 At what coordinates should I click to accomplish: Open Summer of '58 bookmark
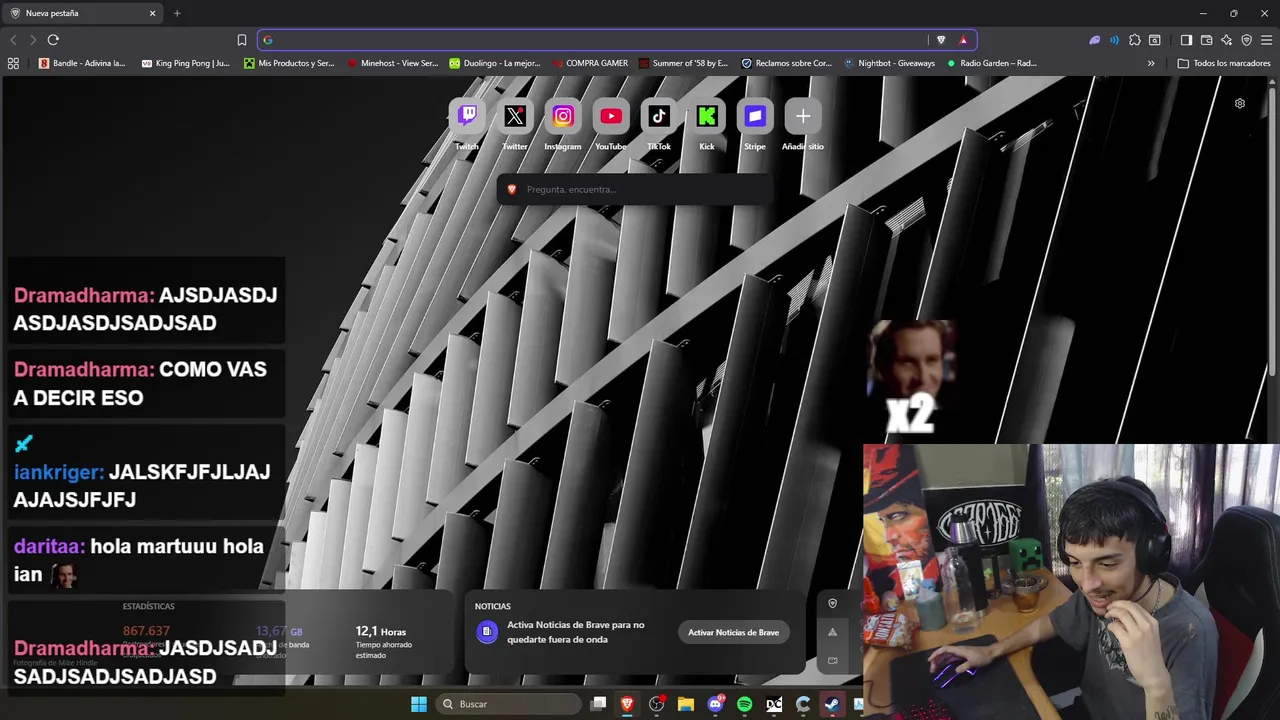(684, 63)
